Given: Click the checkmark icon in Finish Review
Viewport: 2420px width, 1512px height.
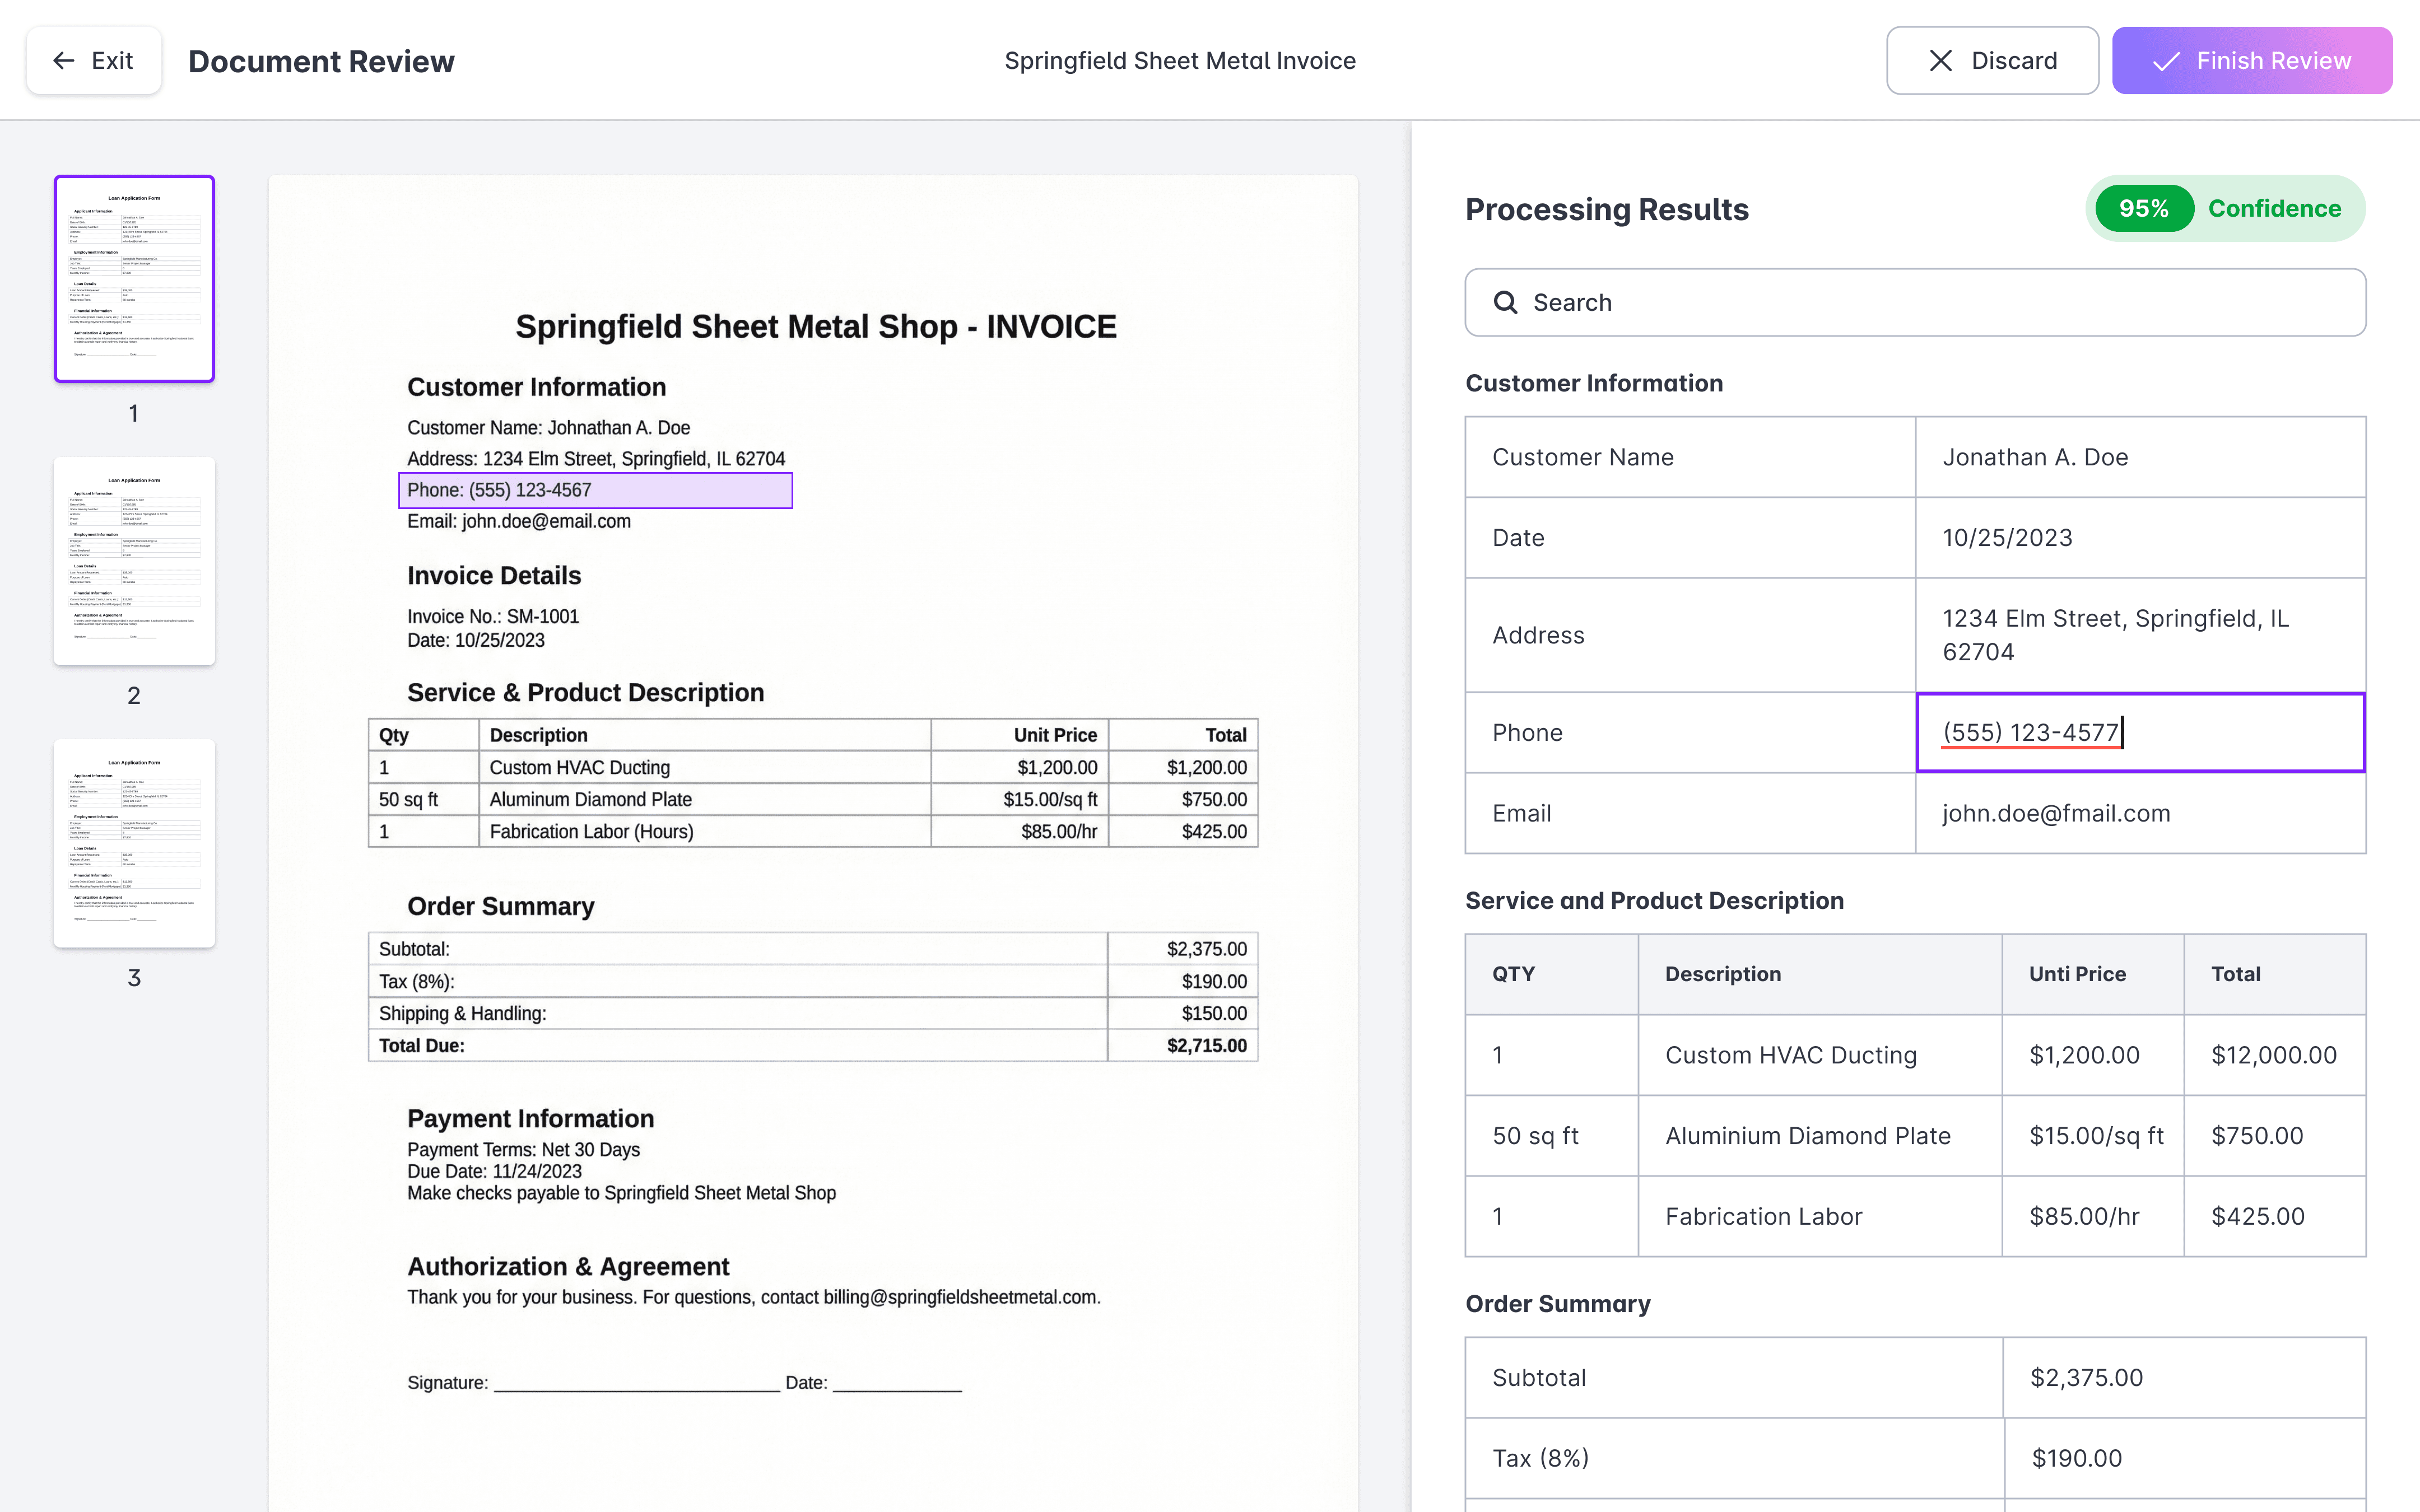Looking at the screenshot, I should coord(2166,62).
